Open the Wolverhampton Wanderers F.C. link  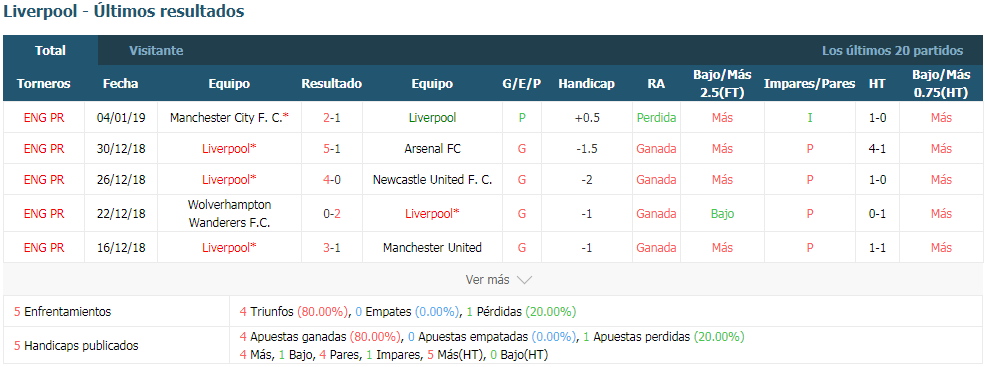click(x=229, y=214)
